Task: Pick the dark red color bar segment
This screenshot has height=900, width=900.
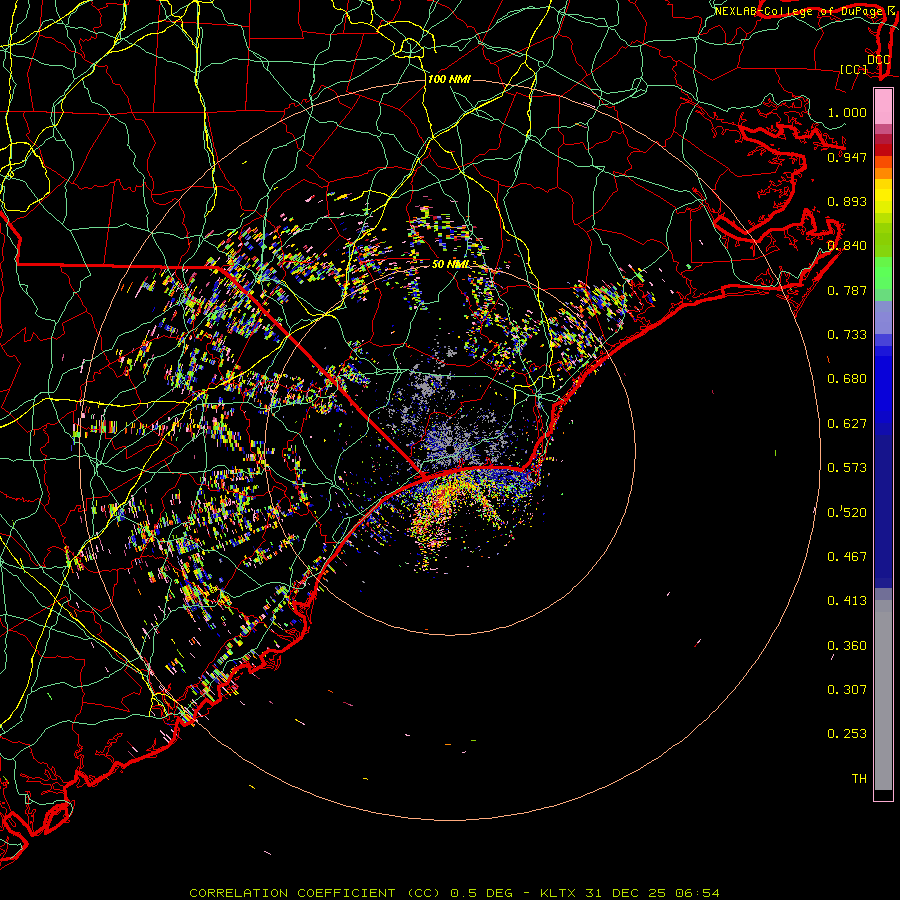Action: click(883, 150)
